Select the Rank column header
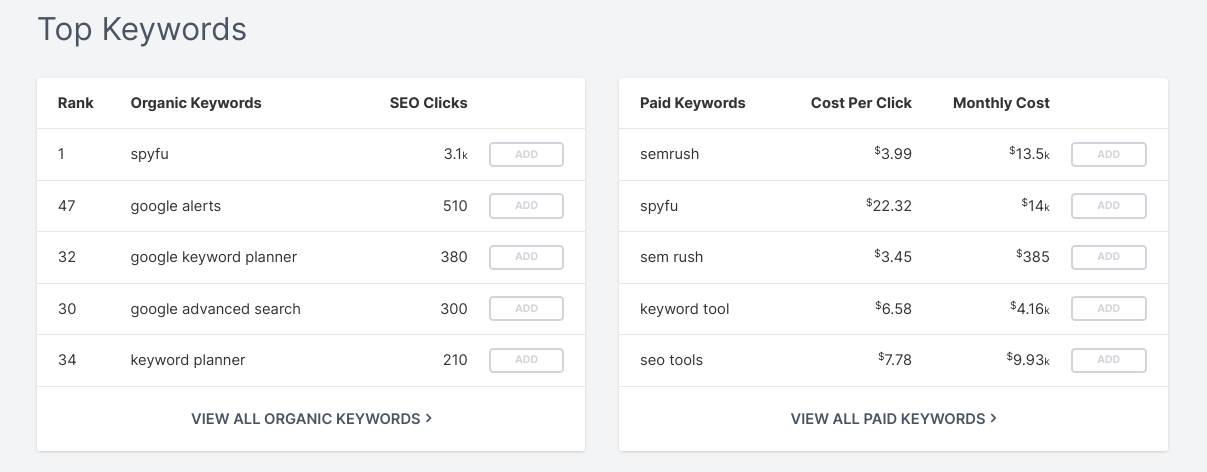This screenshot has height=472, width=1207. point(76,103)
